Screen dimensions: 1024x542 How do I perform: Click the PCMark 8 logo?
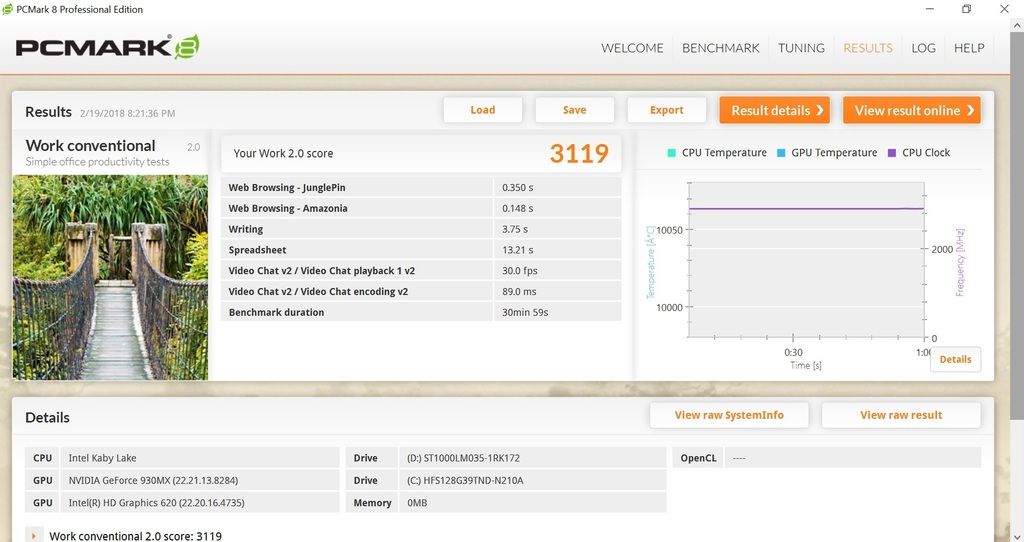[x=107, y=47]
